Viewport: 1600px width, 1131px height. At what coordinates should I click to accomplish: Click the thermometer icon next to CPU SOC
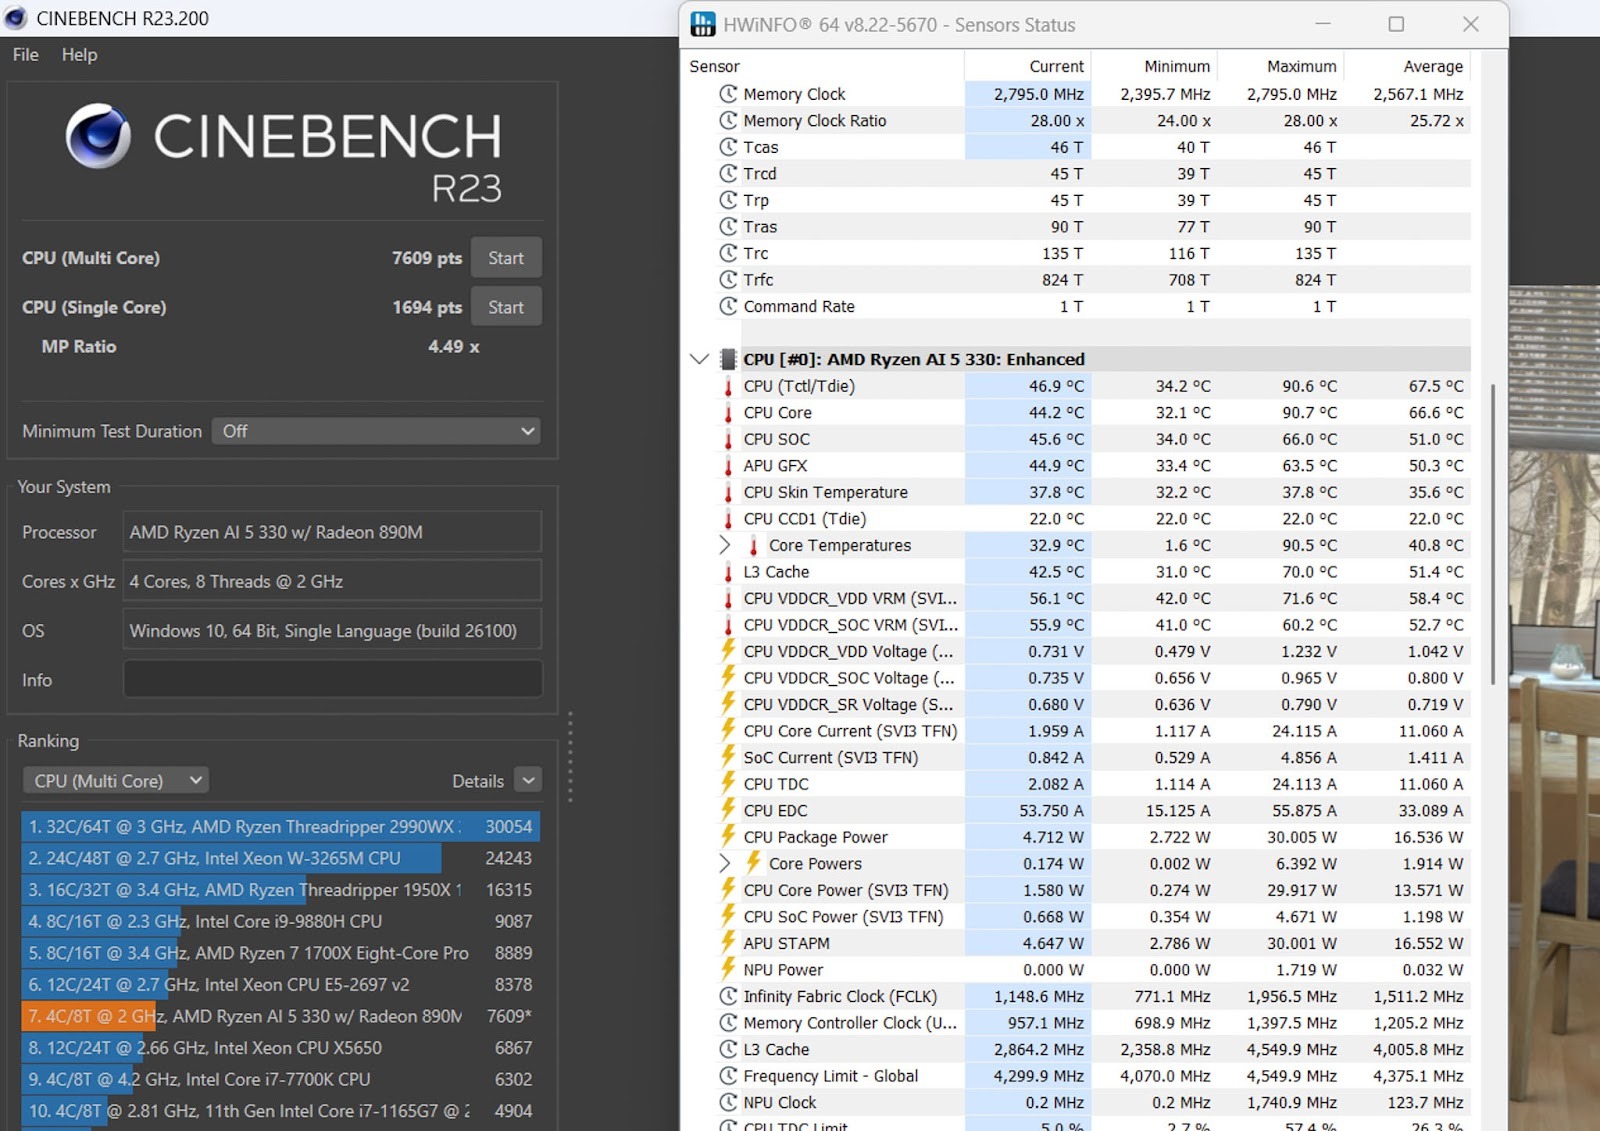point(728,440)
